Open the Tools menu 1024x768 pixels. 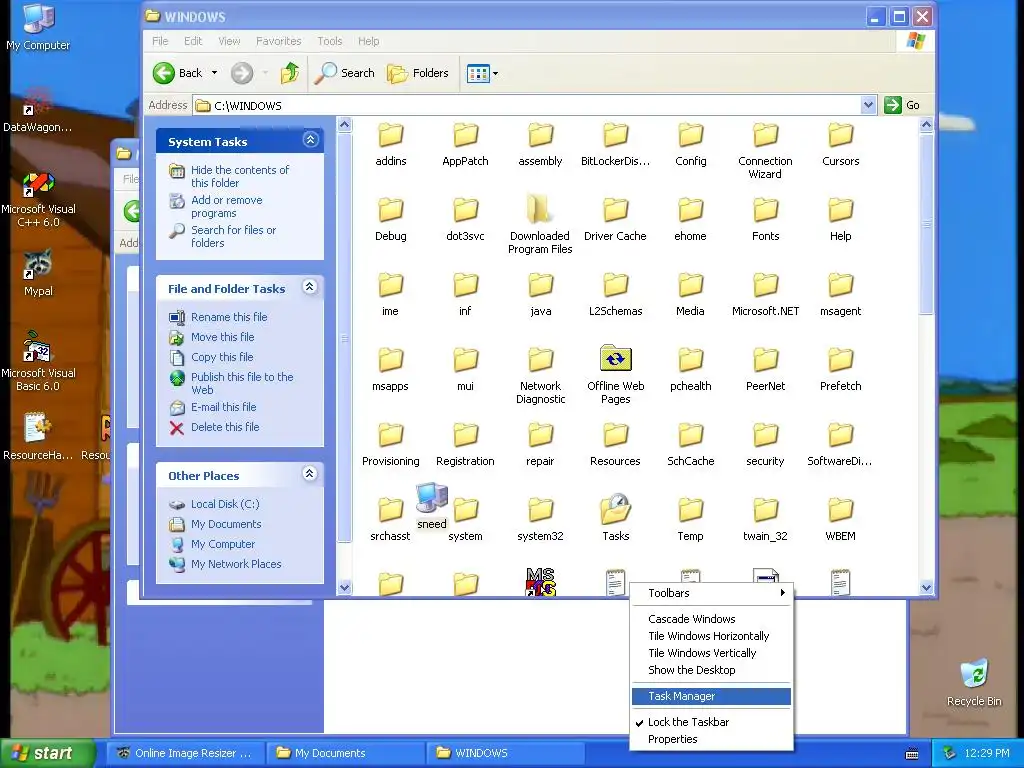click(x=330, y=41)
